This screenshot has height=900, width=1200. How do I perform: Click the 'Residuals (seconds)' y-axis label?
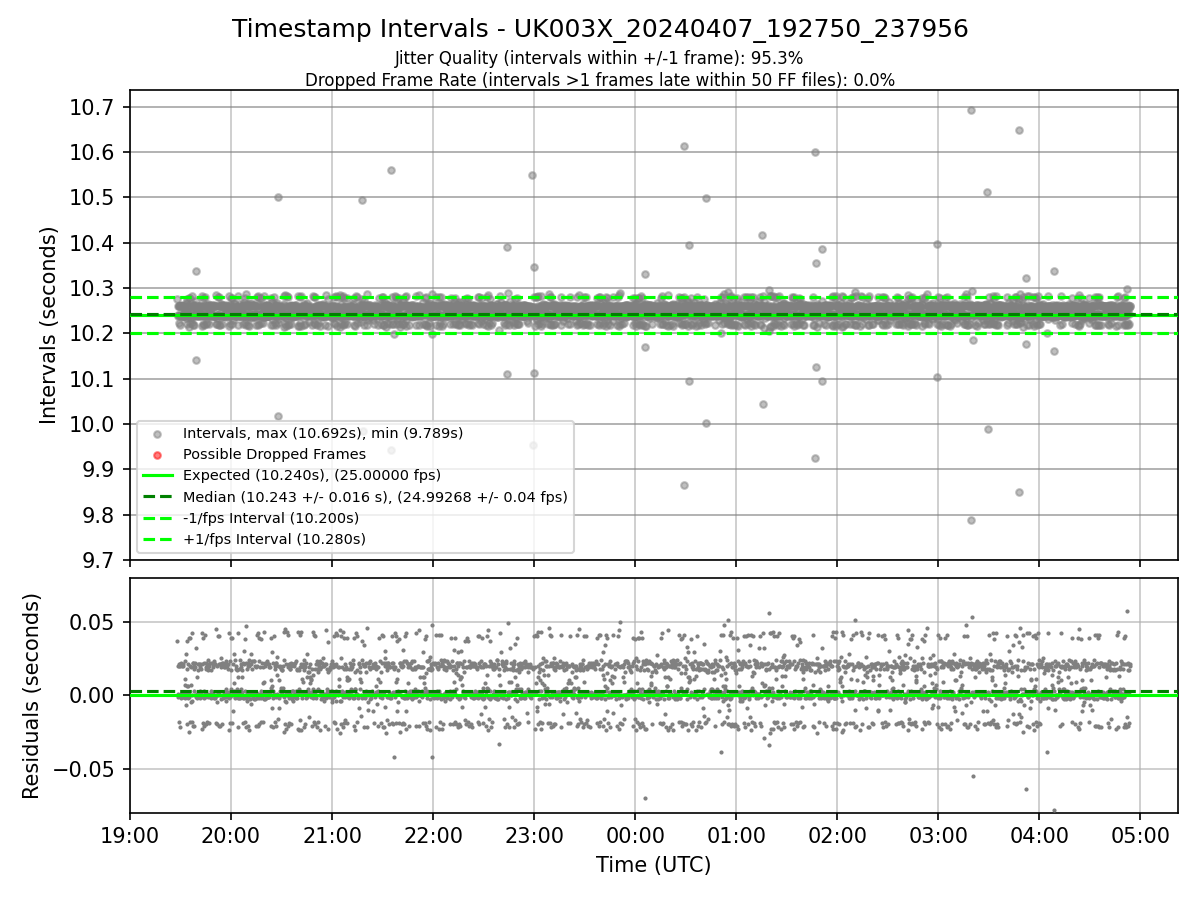(31, 696)
